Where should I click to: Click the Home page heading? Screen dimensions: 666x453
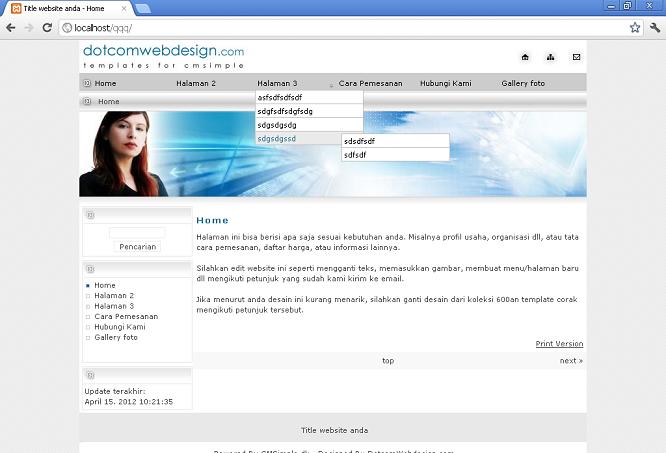click(212, 220)
